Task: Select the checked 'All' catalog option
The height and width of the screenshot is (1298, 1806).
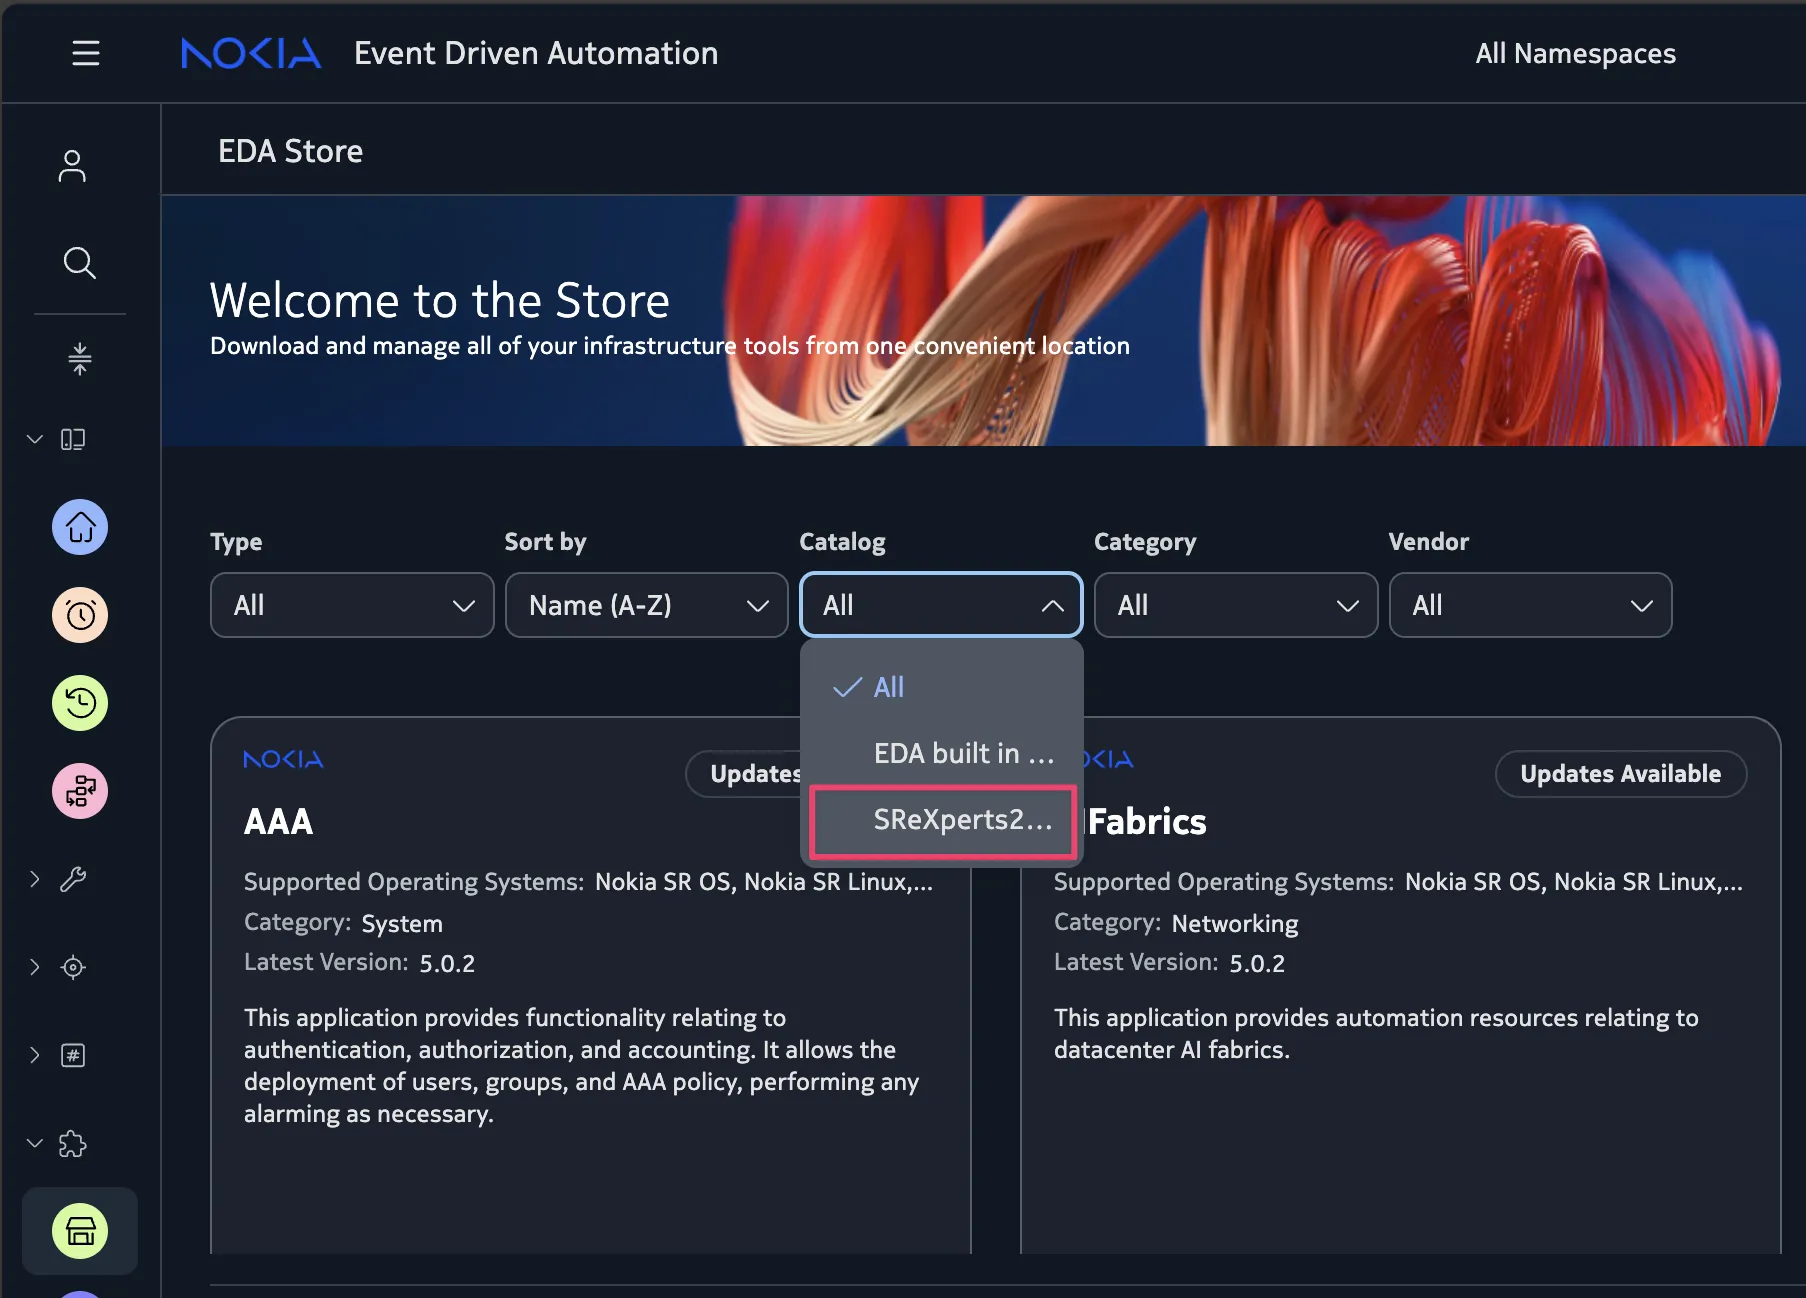Action: tap(942, 687)
